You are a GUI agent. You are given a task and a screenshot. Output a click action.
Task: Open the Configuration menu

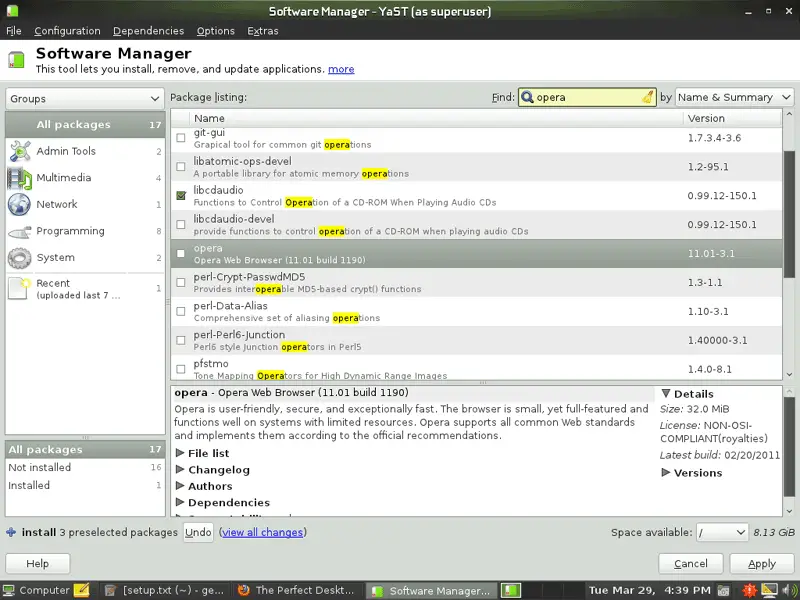tap(67, 31)
